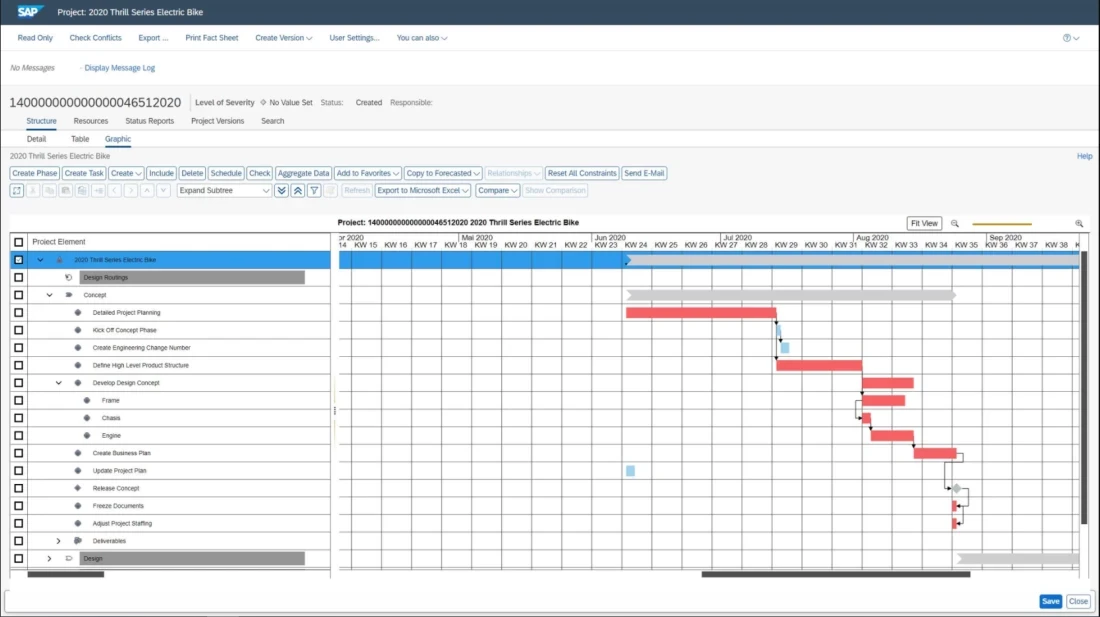Switch to the Table sub-tab
This screenshot has width=1100, height=617.
pos(80,139)
